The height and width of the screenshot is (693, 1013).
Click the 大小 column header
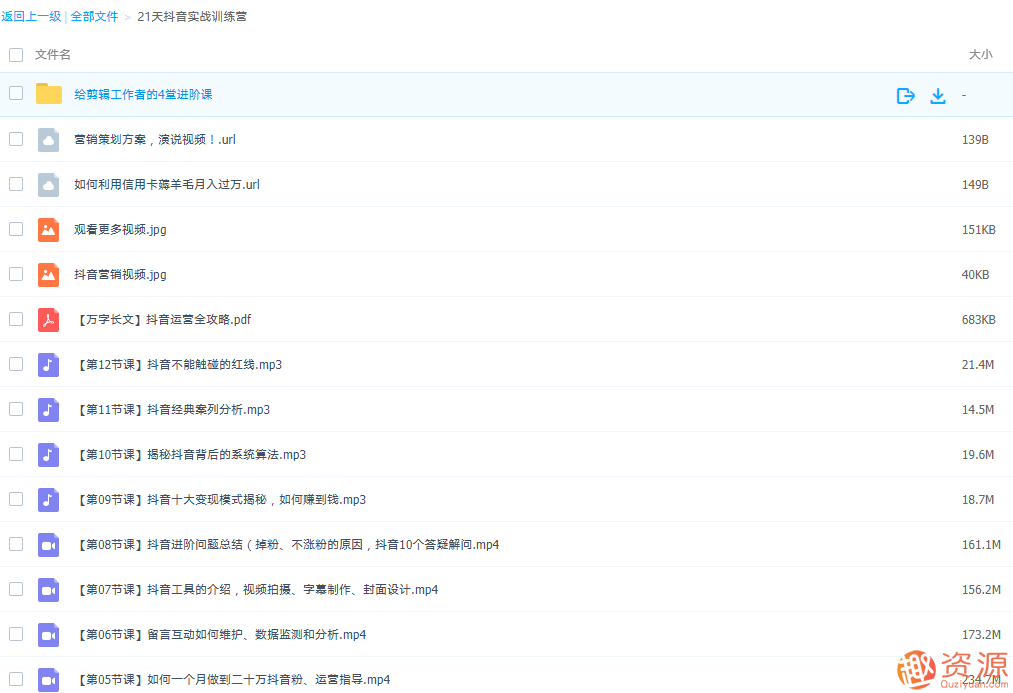(x=980, y=55)
